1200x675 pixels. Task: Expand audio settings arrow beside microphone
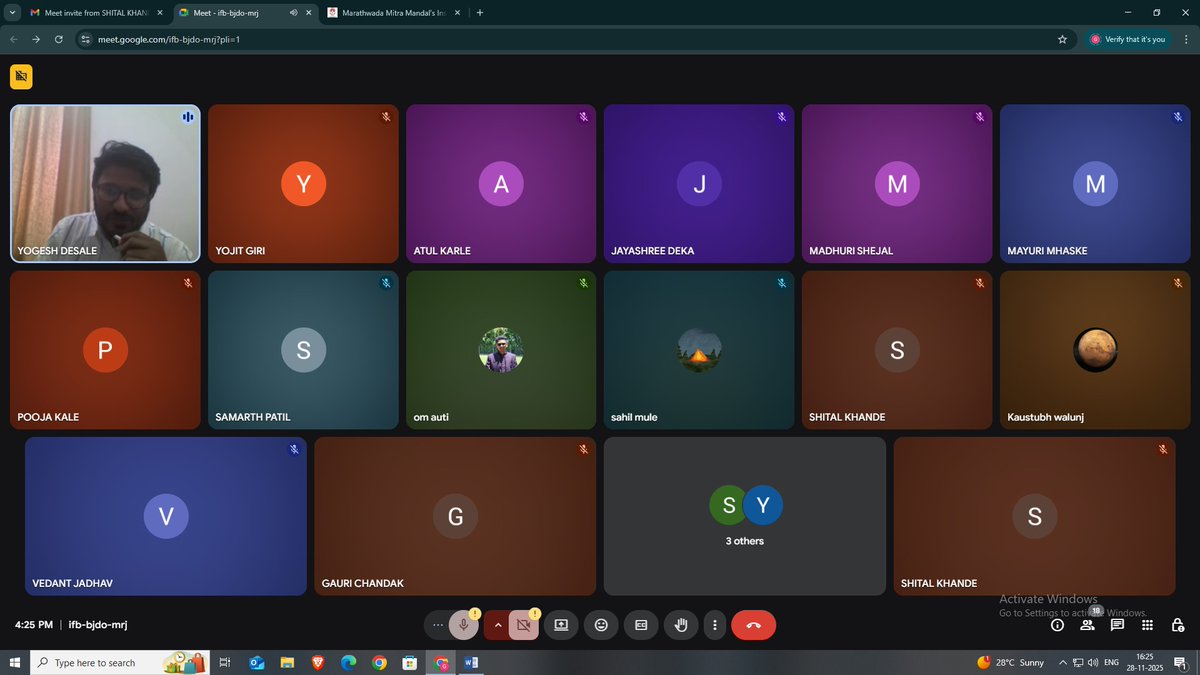(x=497, y=625)
